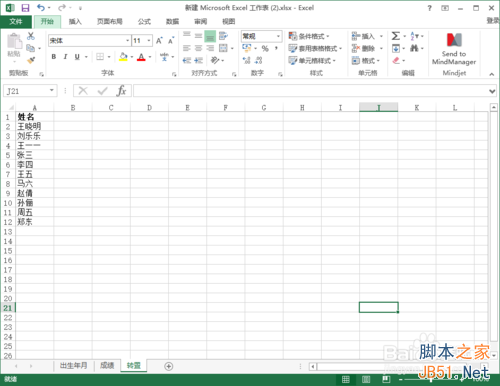Apply comma style number format

tap(276, 49)
